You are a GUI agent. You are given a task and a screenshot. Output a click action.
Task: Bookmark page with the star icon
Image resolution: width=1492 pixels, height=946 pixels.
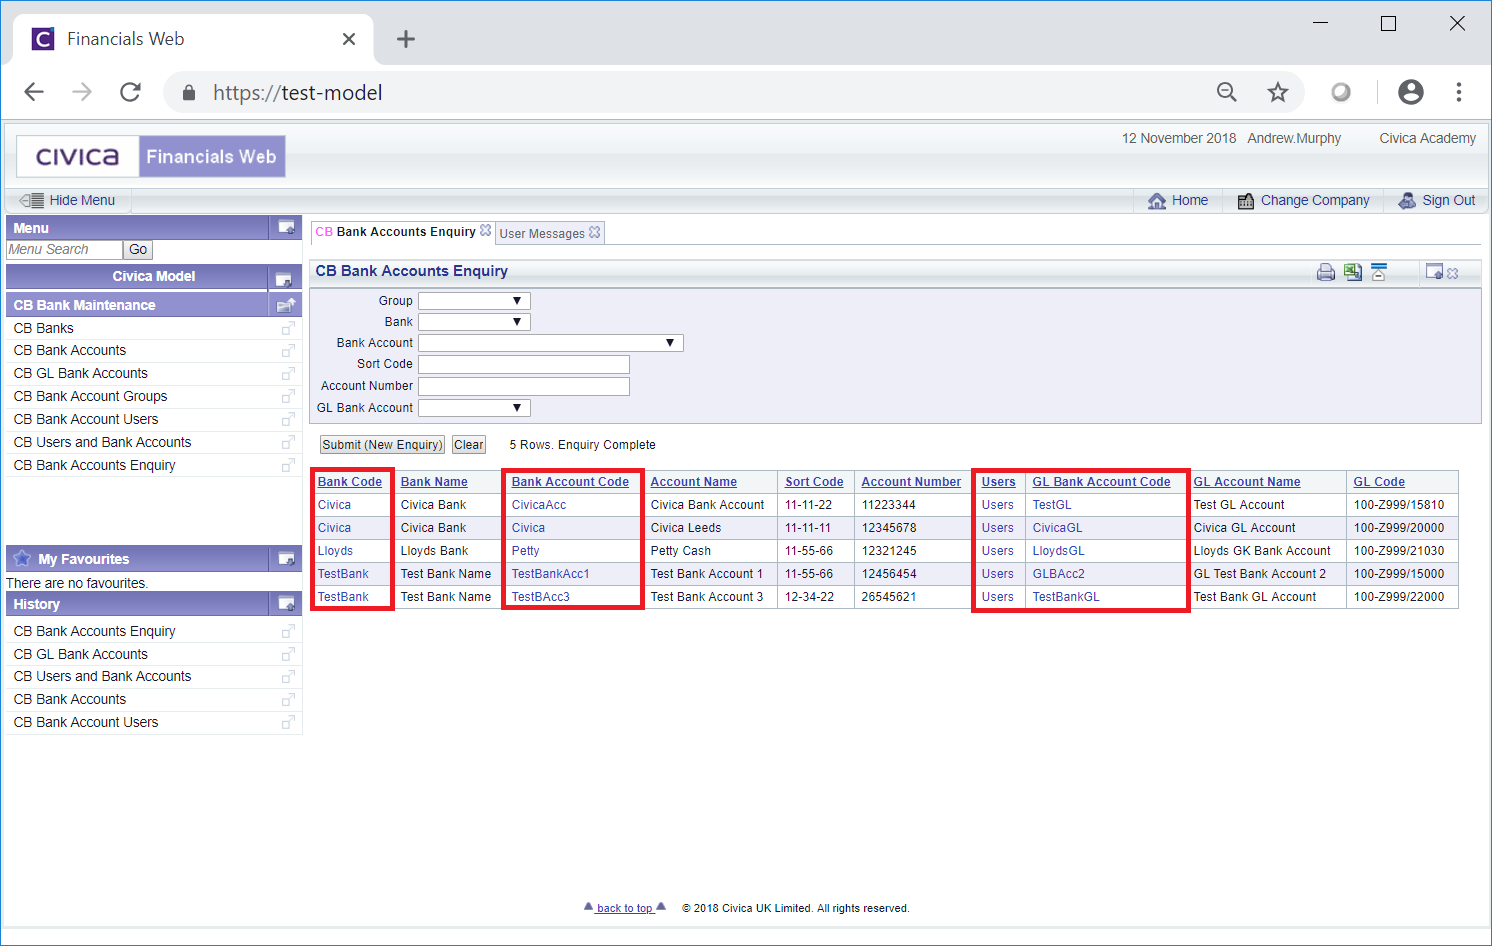pos(1278,92)
